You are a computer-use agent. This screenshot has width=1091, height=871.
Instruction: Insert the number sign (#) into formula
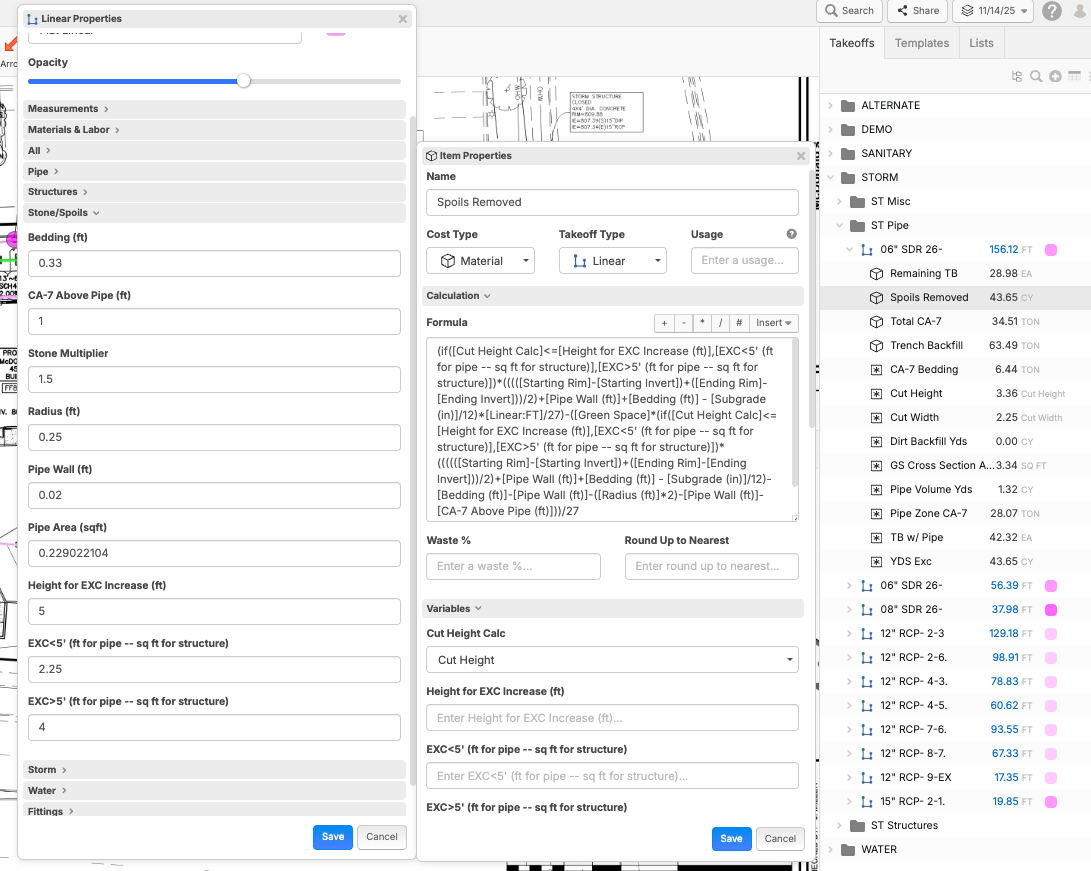(x=738, y=323)
